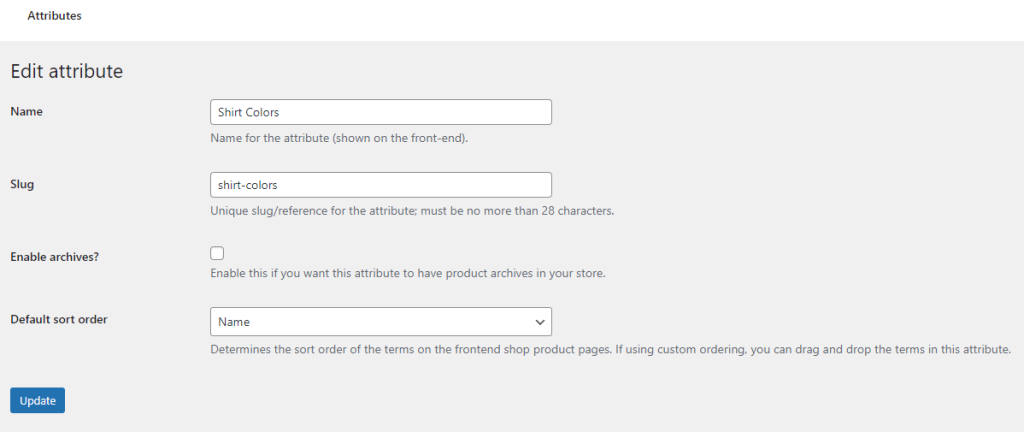Click the selected 'Name' value in sort dropdown

pos(234,322)
